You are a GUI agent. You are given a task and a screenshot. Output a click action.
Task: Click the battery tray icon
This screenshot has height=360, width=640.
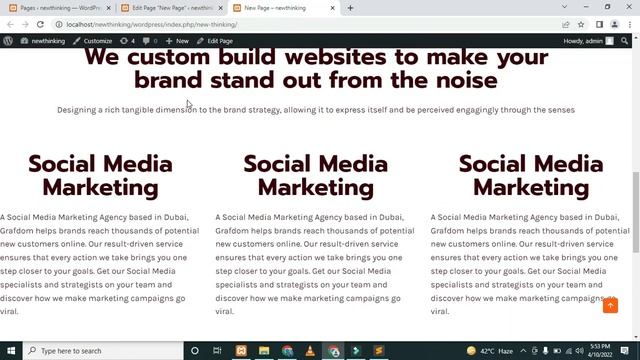557,351
